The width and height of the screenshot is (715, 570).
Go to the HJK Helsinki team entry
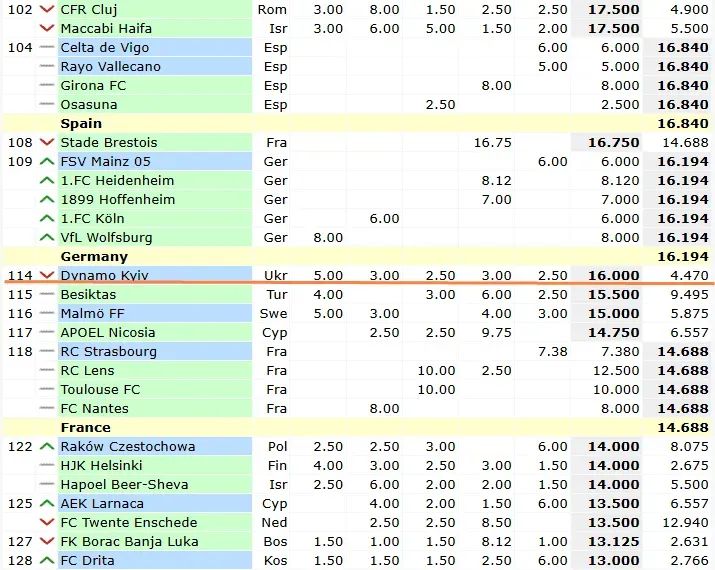pos(101,465)
